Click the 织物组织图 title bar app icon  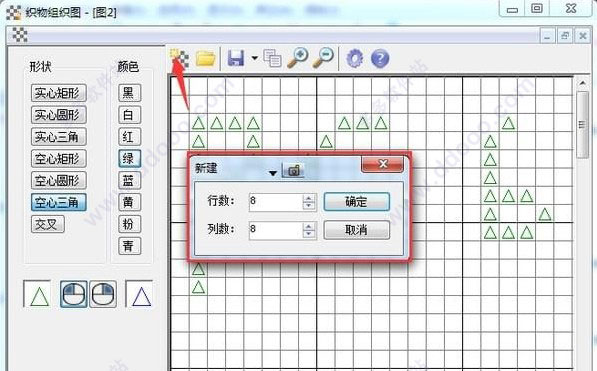[x=14, y=12]
